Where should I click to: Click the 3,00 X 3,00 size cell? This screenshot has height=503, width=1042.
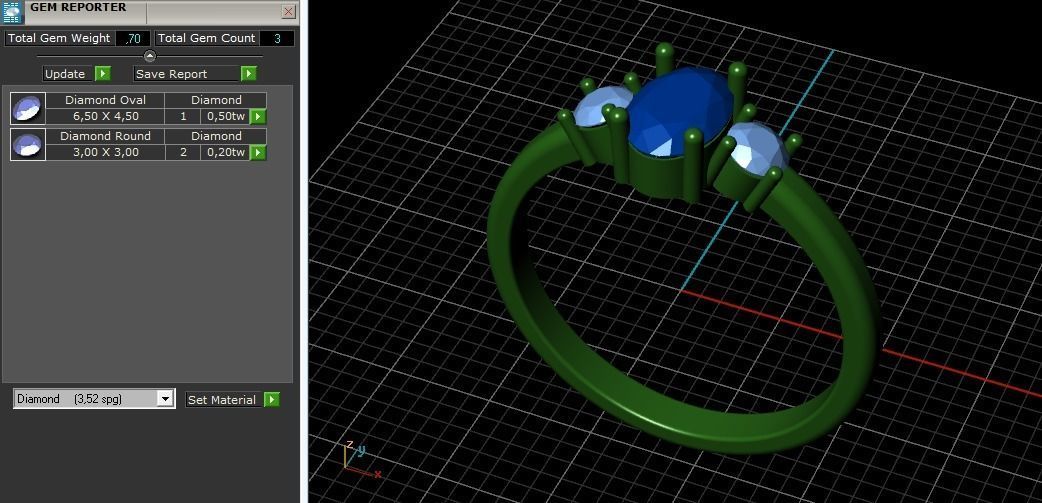point(105,152)
